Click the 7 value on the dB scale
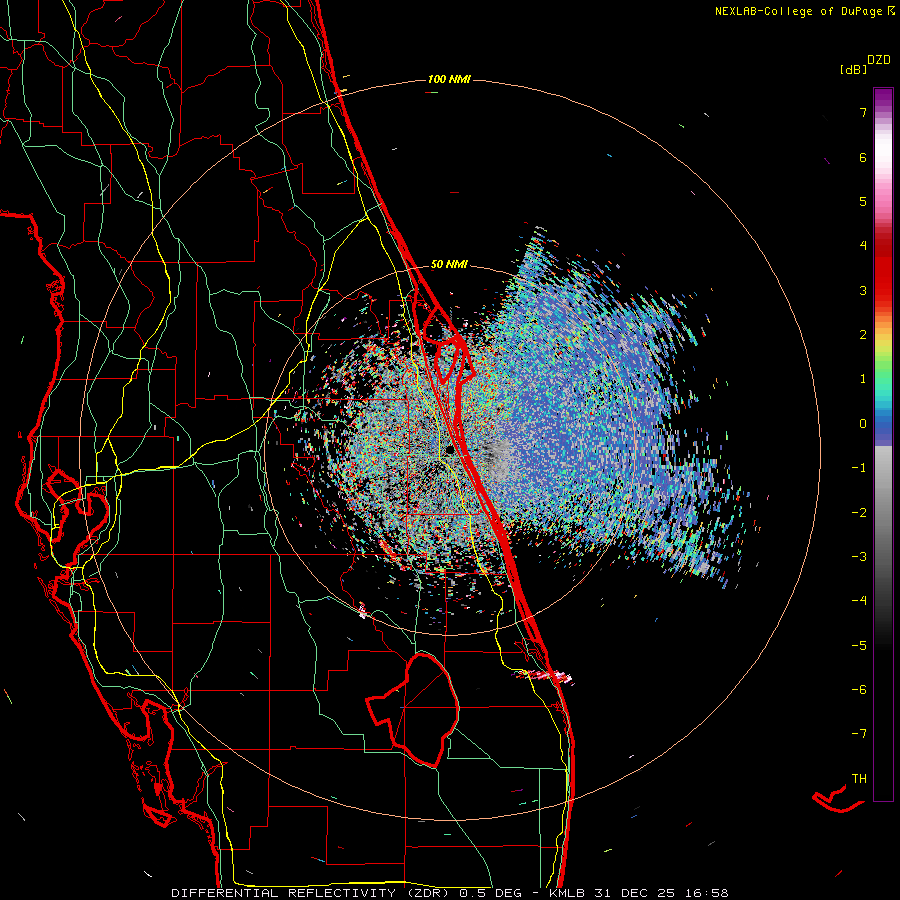Viewport: 900px width, 900px height. (863, 112)
